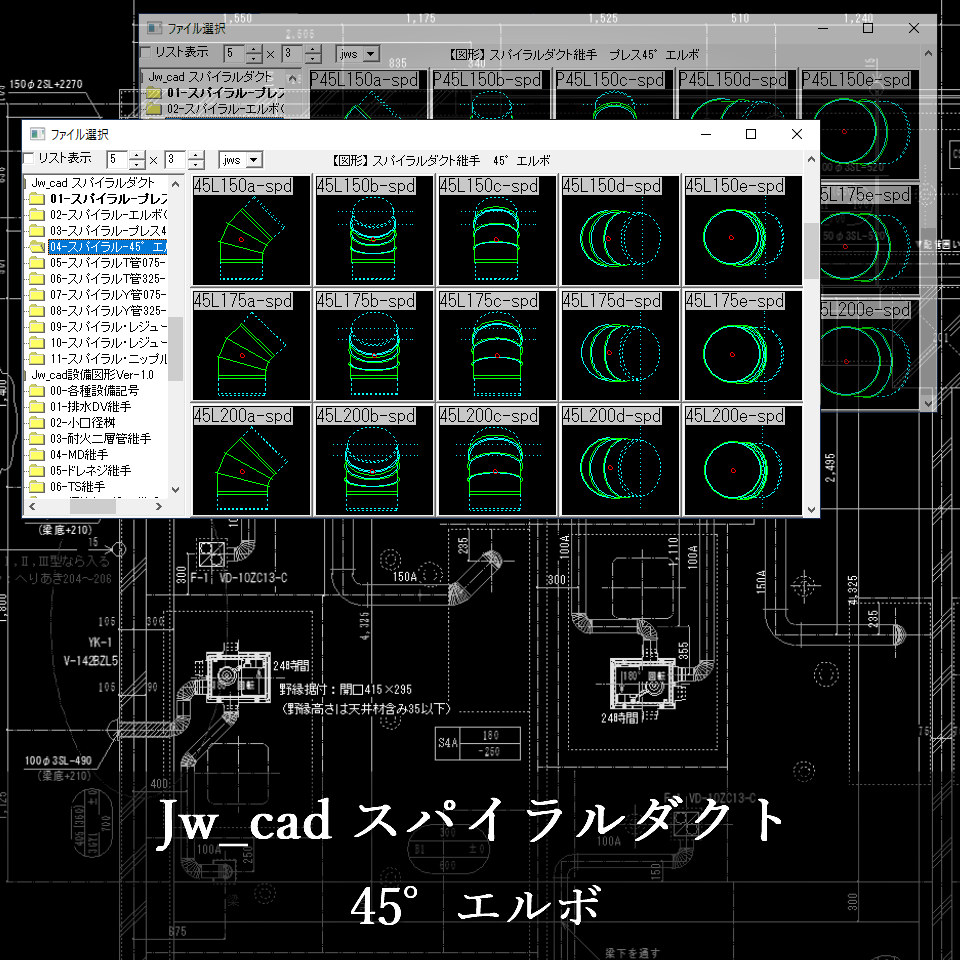This screenshot has width=960, height=960.
Task: Pick the 45L150b-spd figure thumbnail
Action: tap(375, 230)
